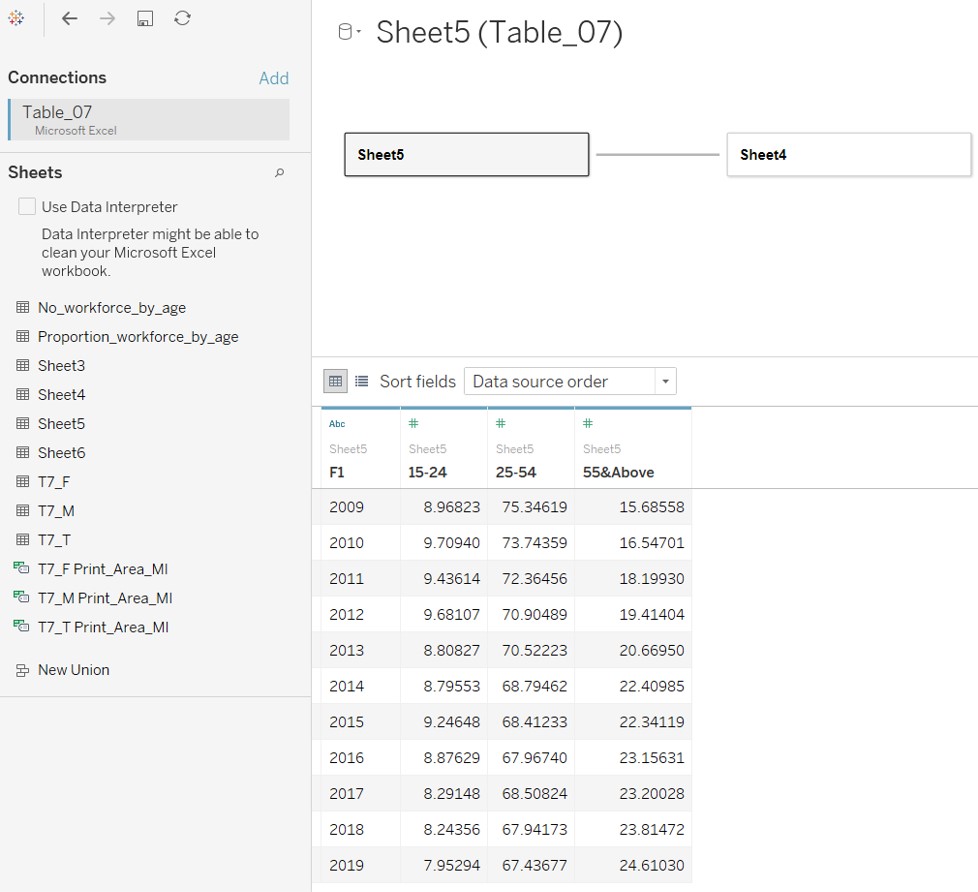
Task: Click the Redo forward arrow
Action: pos(107,17)
